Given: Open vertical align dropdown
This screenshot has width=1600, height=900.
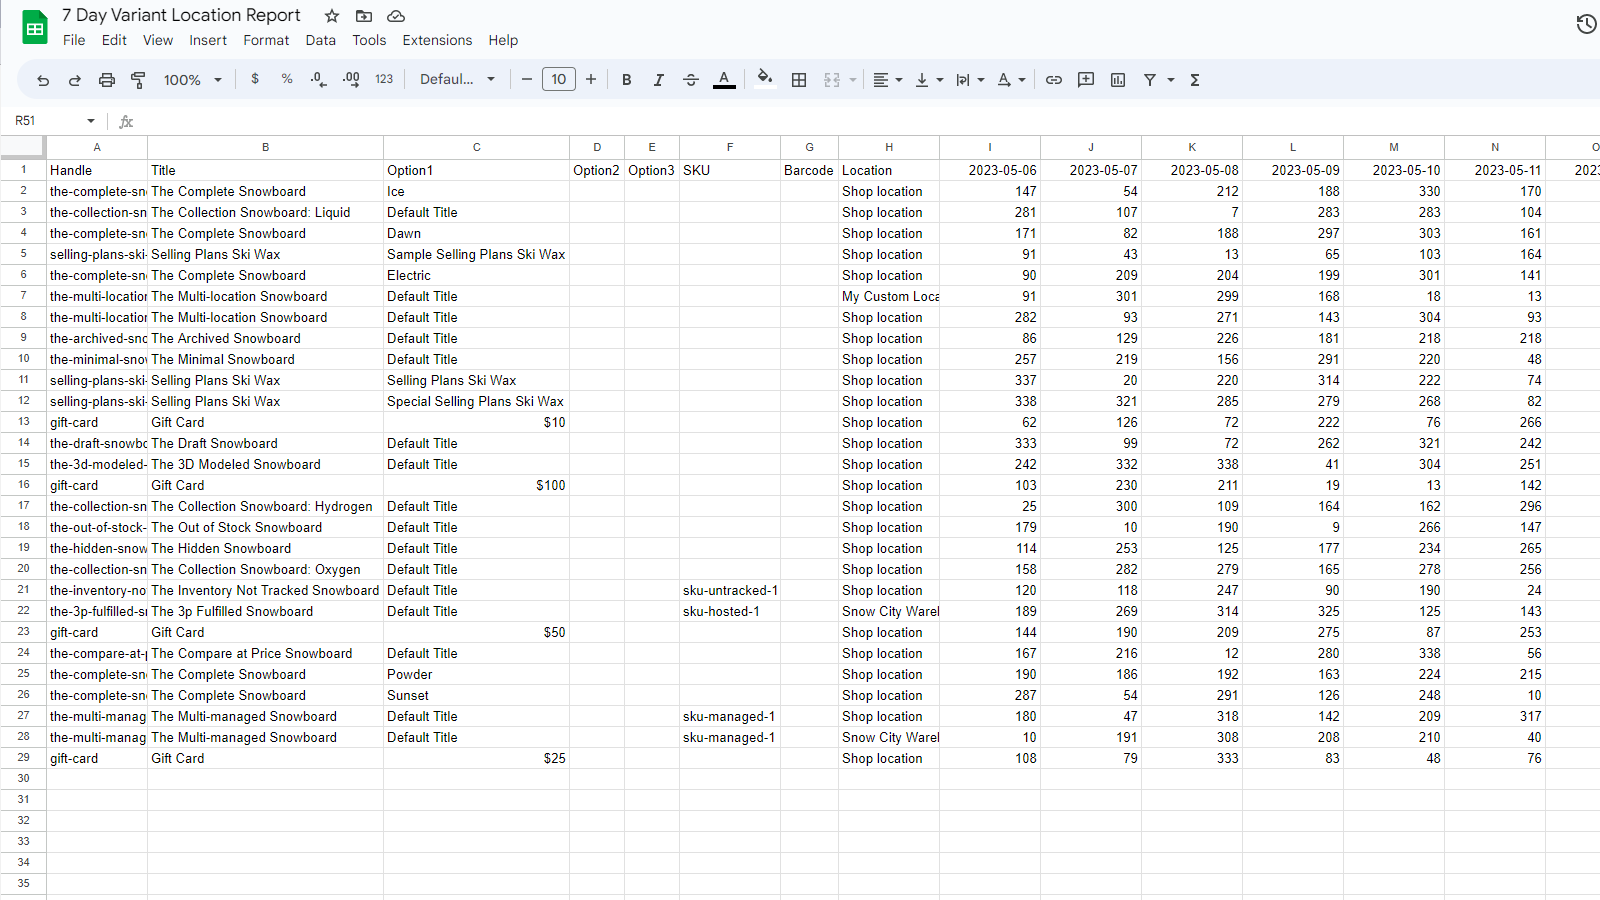Looking at the screenshot, I should click(929, 80).
